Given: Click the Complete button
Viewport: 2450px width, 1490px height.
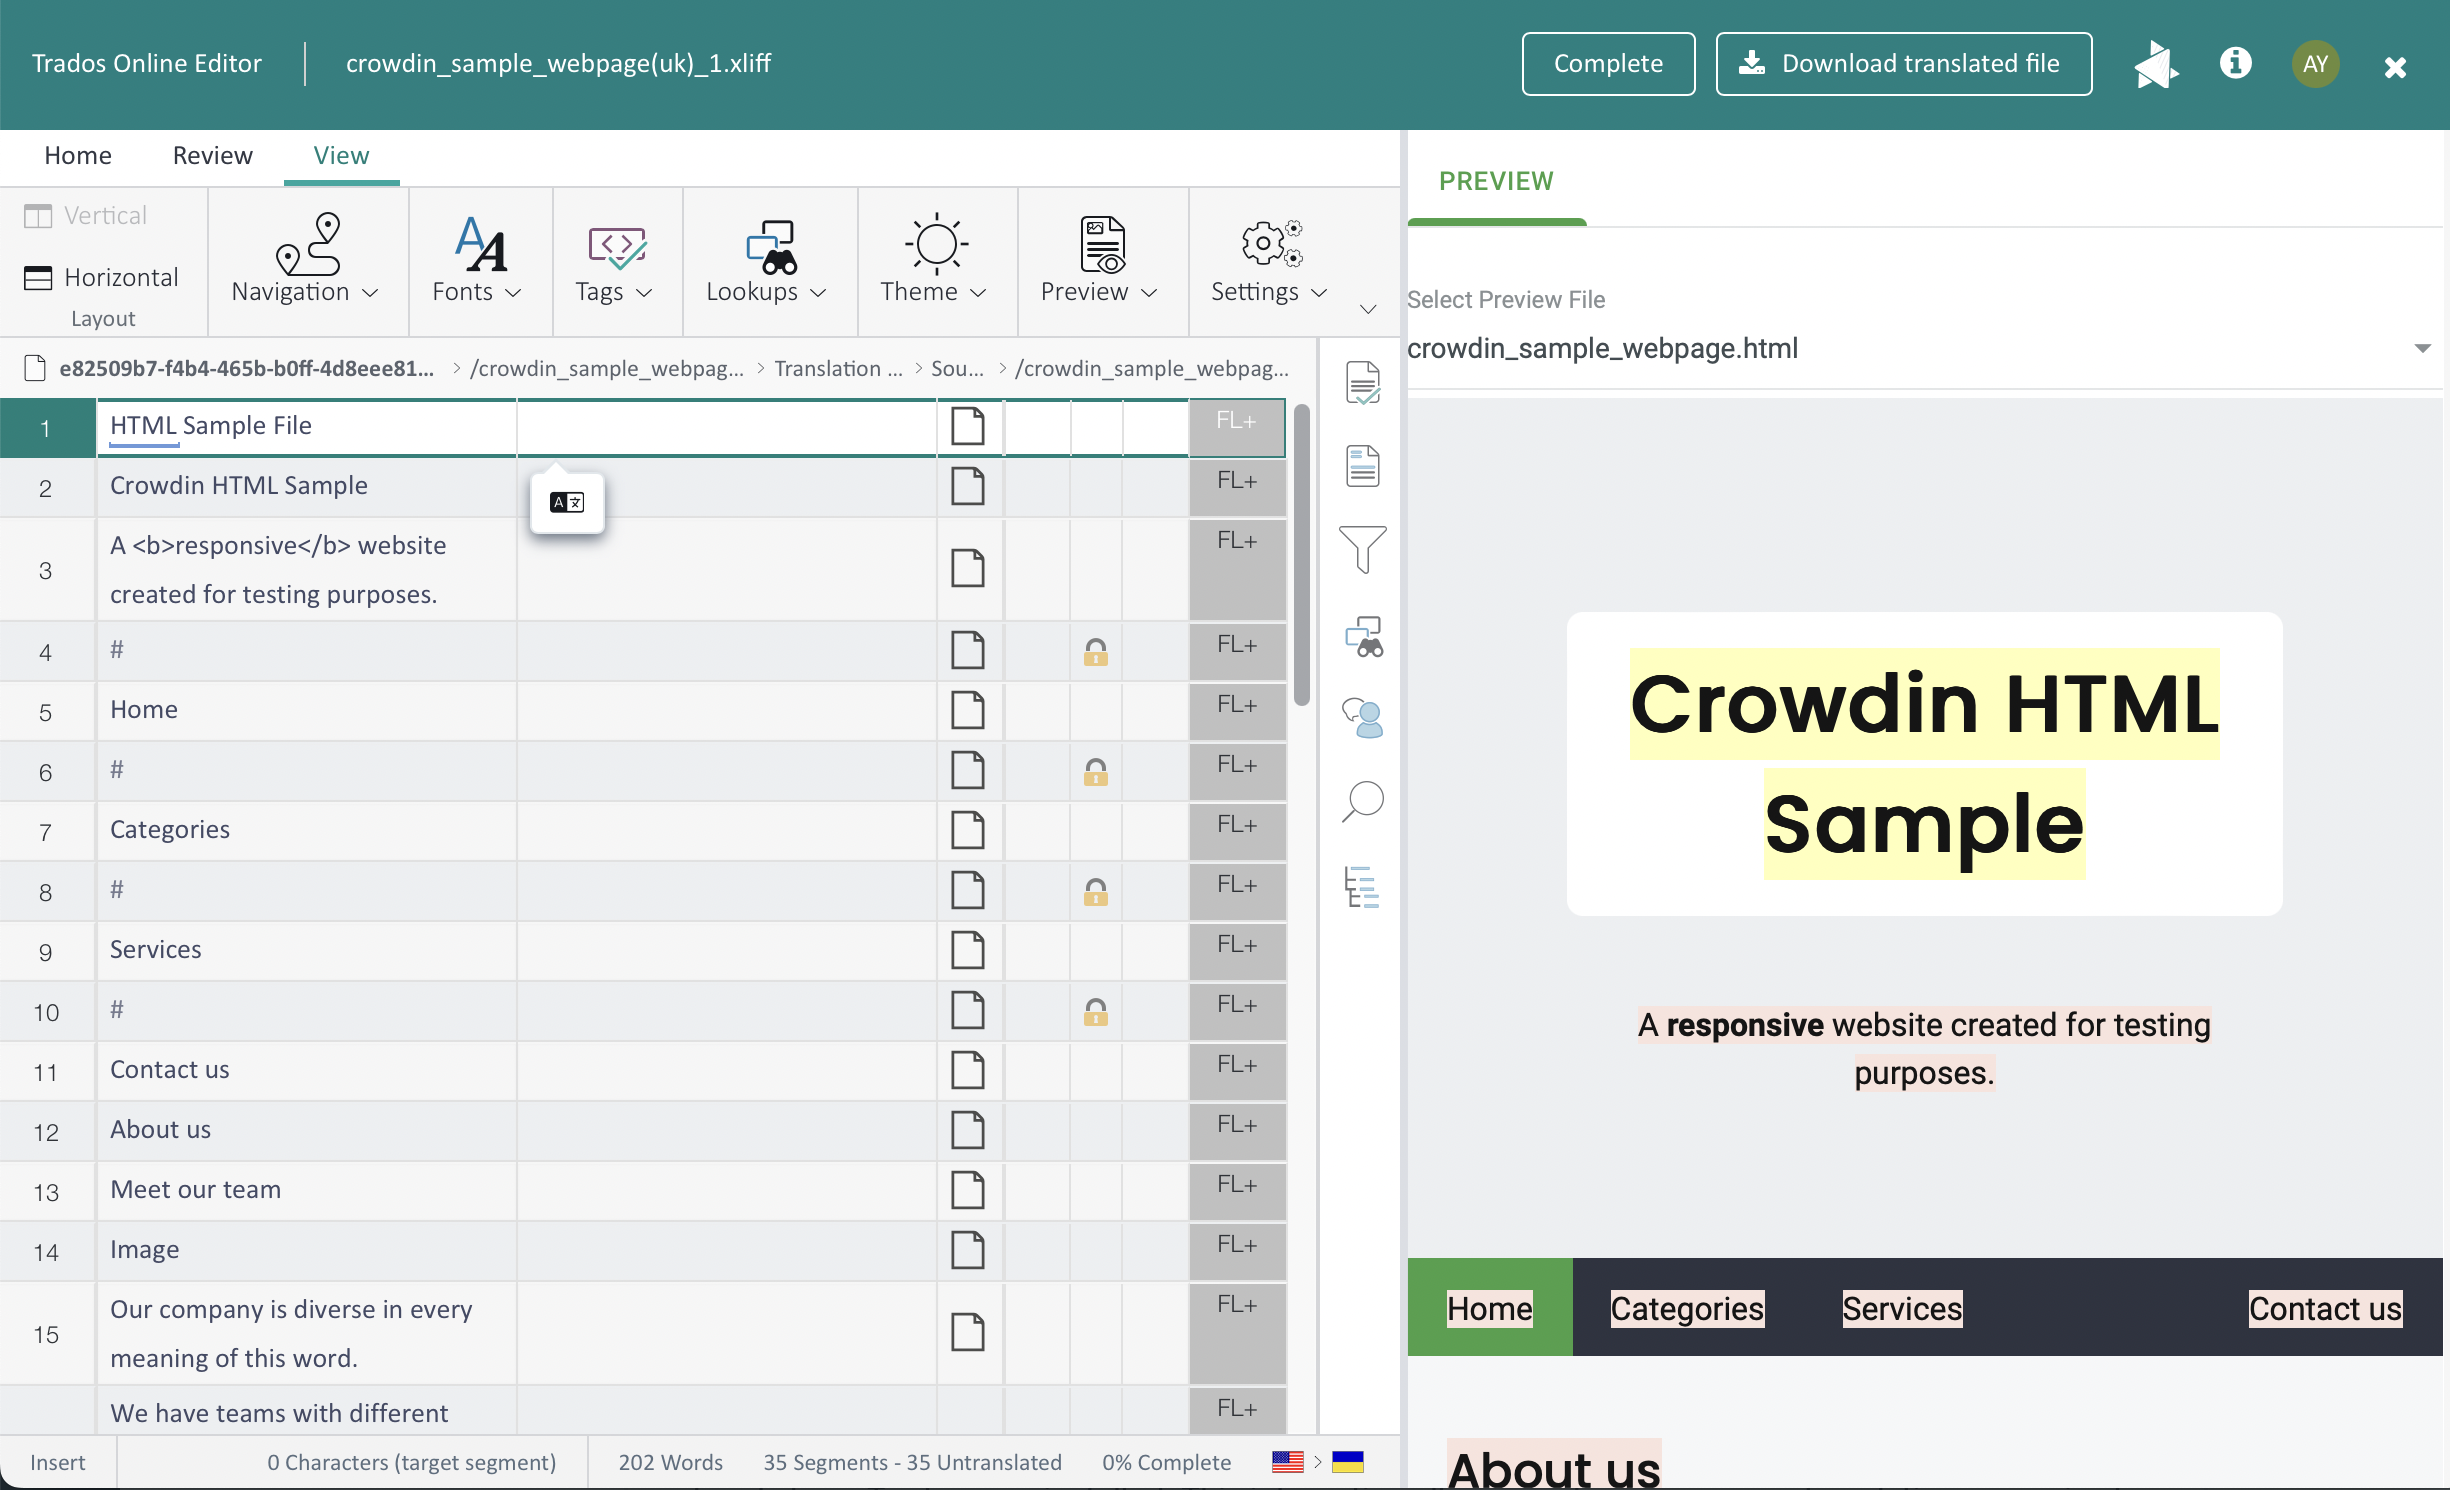Looking at the screenshot, I should pos(1608,64).
